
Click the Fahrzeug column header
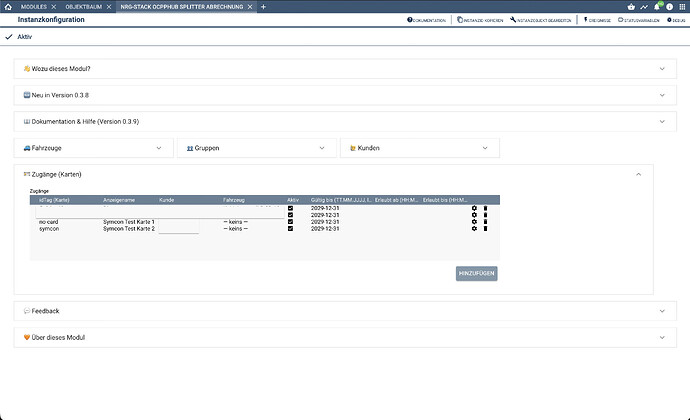pos(234,200)
